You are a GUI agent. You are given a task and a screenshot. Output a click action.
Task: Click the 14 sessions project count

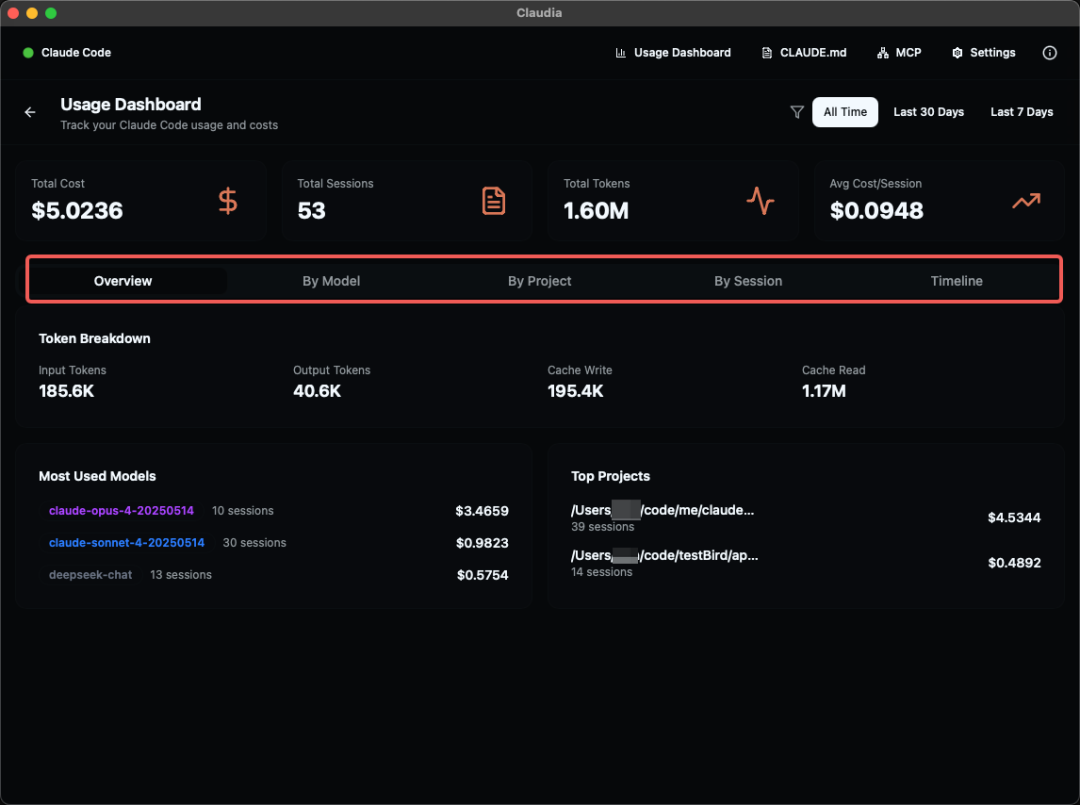coord(601,572)
